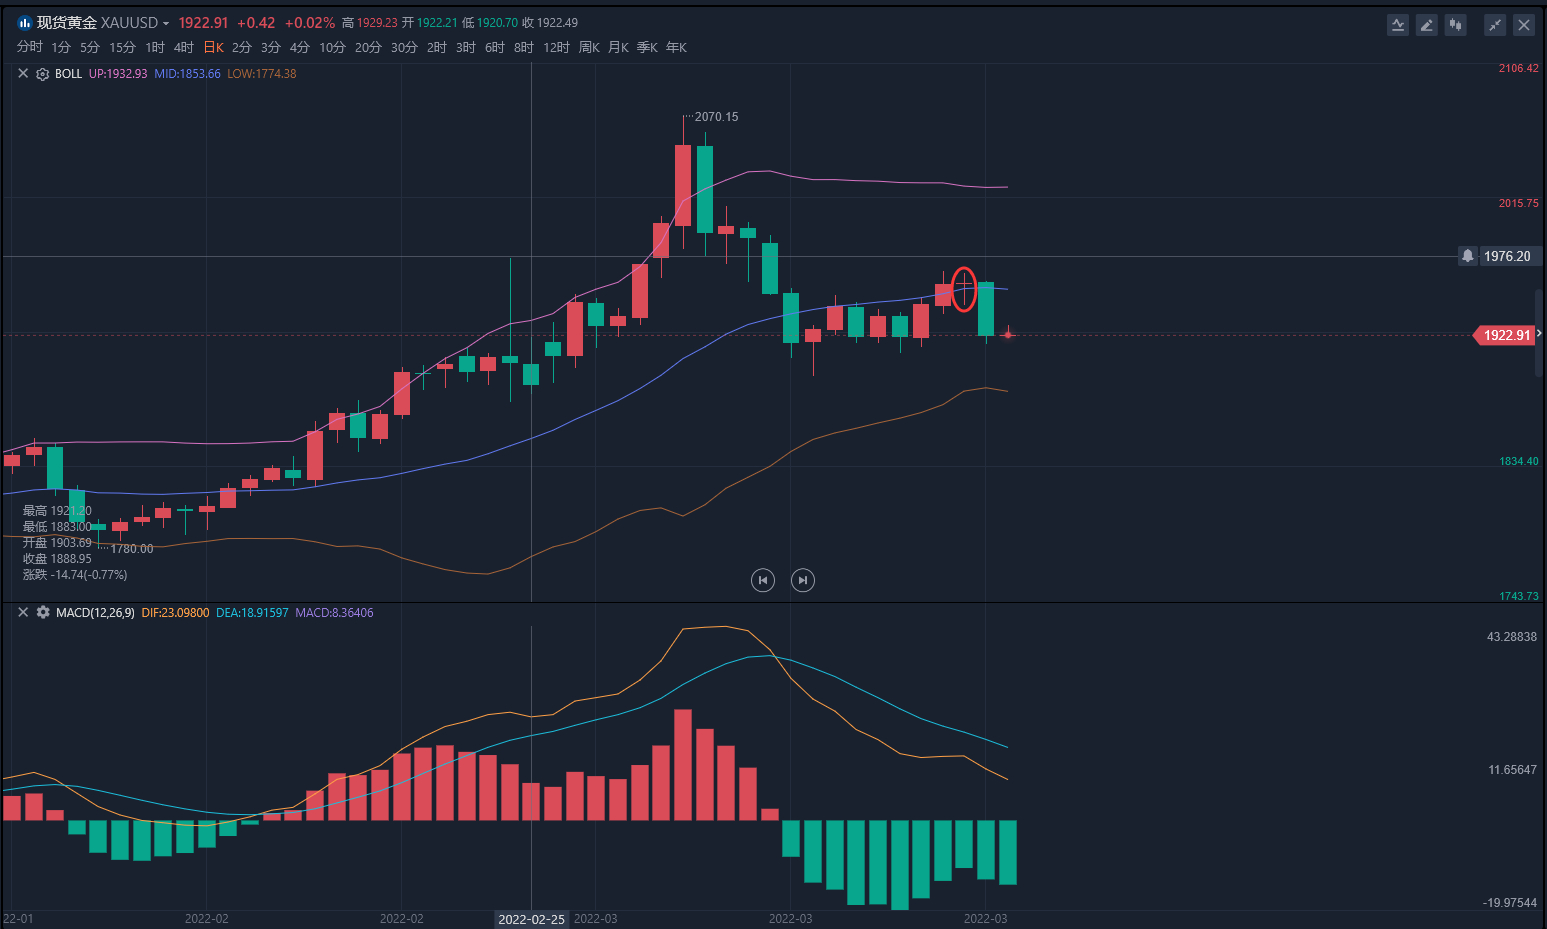Click the +0.02% change percentage
This screenshot has height=929, width=1547.
(x=309, y=22)
